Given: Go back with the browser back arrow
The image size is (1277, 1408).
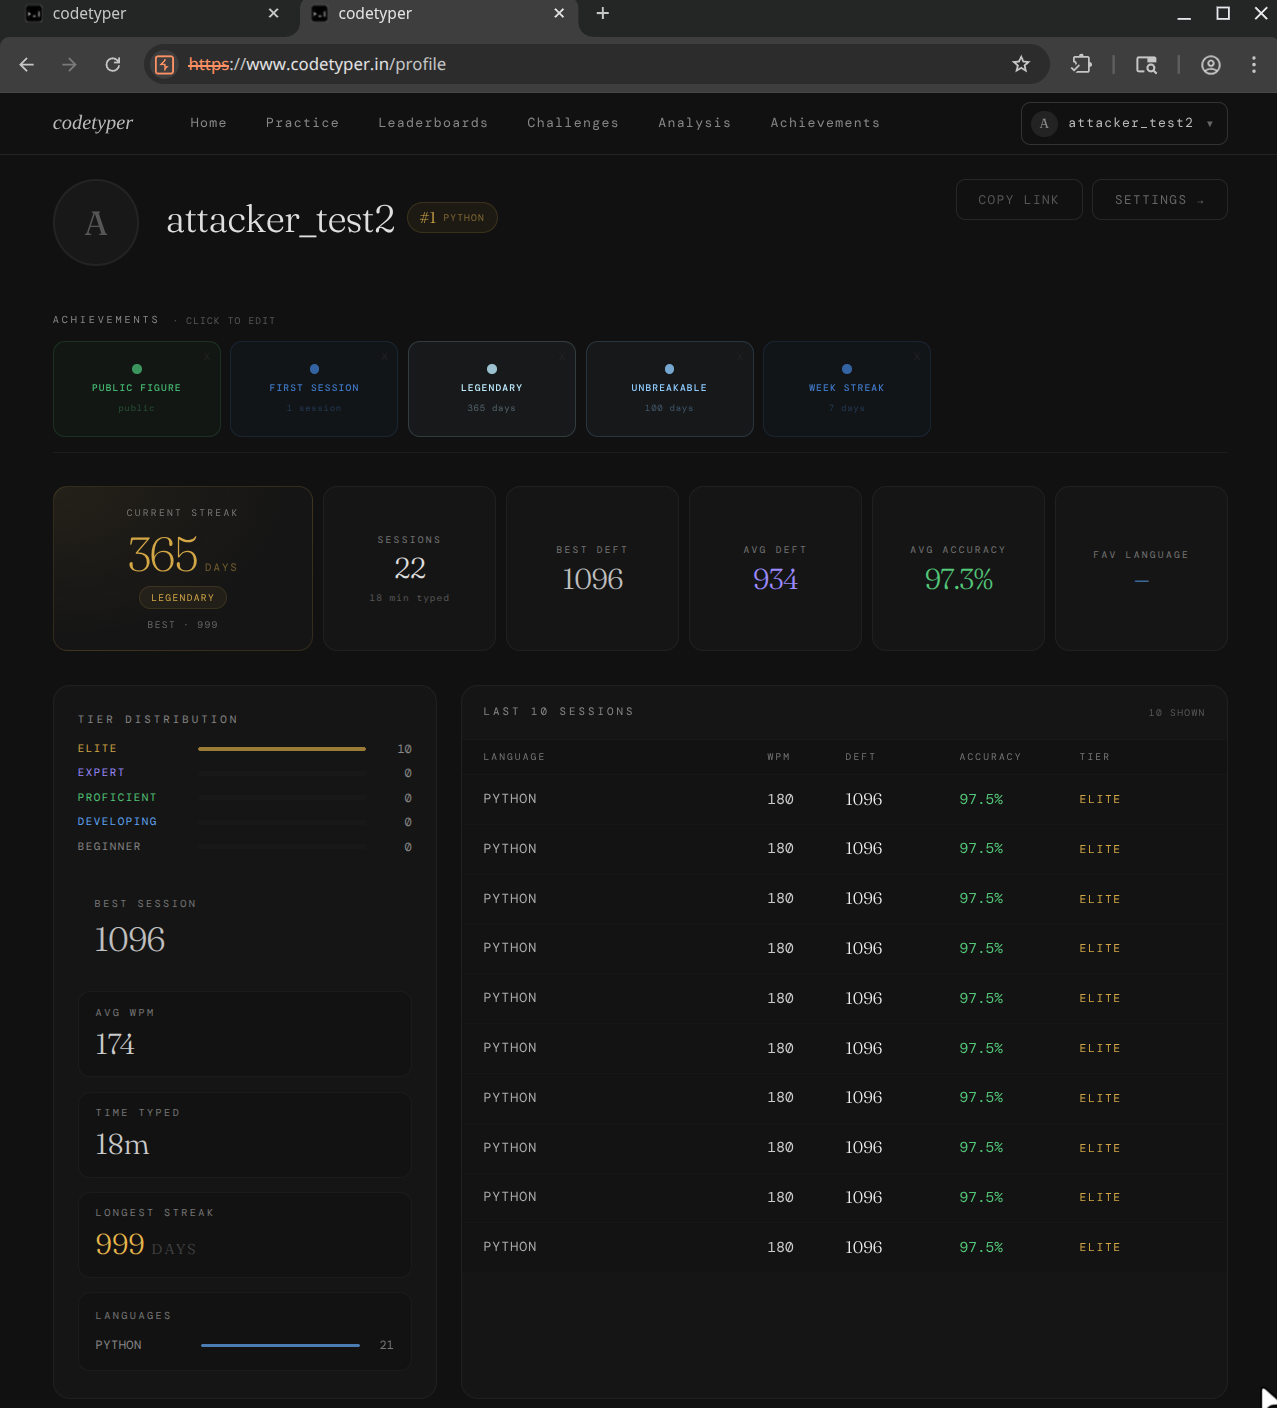Looking at the screenshot, I should (x=27, y=65).
